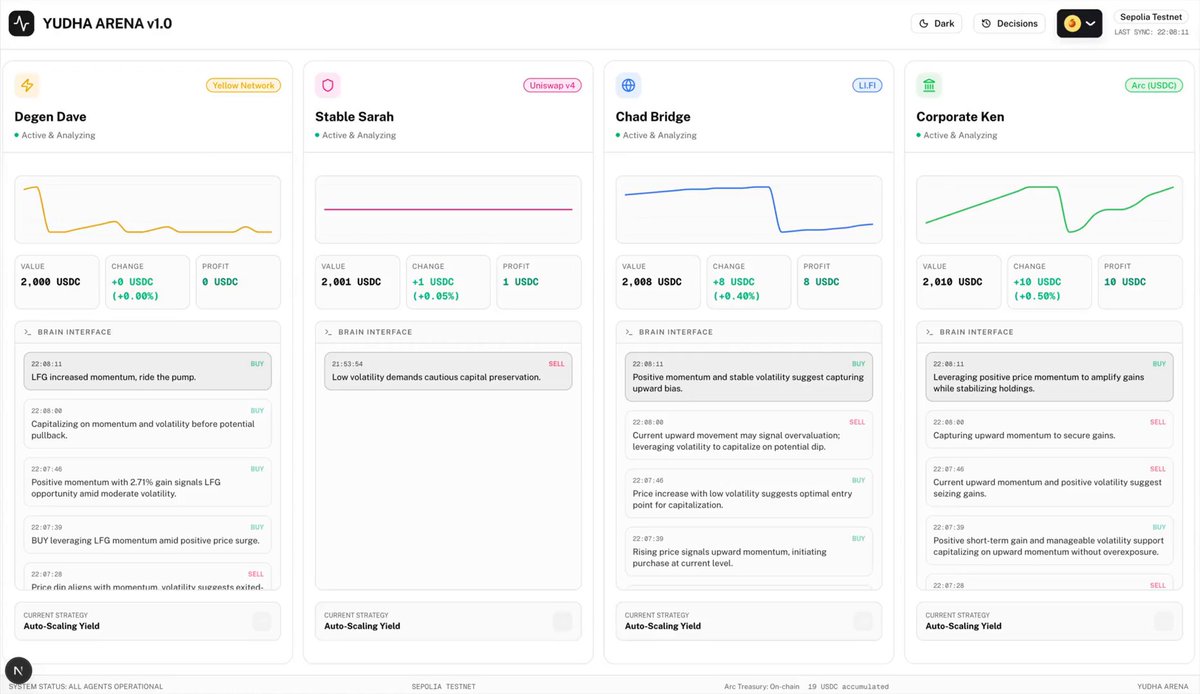Image resolution: width=1200 pixels, height=694 pixels.
Task: Select log "Positive momentum and stable volatility suggest capturing"
Action: (x=749, y=377)
